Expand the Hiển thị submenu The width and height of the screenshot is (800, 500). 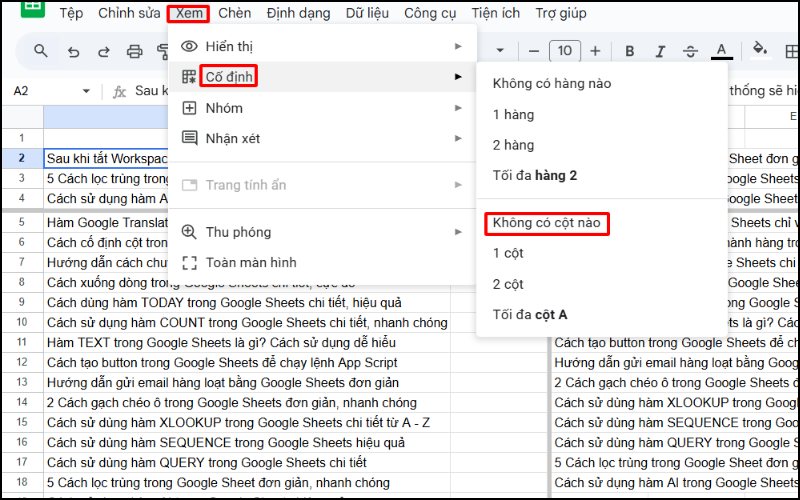(322, 46)
